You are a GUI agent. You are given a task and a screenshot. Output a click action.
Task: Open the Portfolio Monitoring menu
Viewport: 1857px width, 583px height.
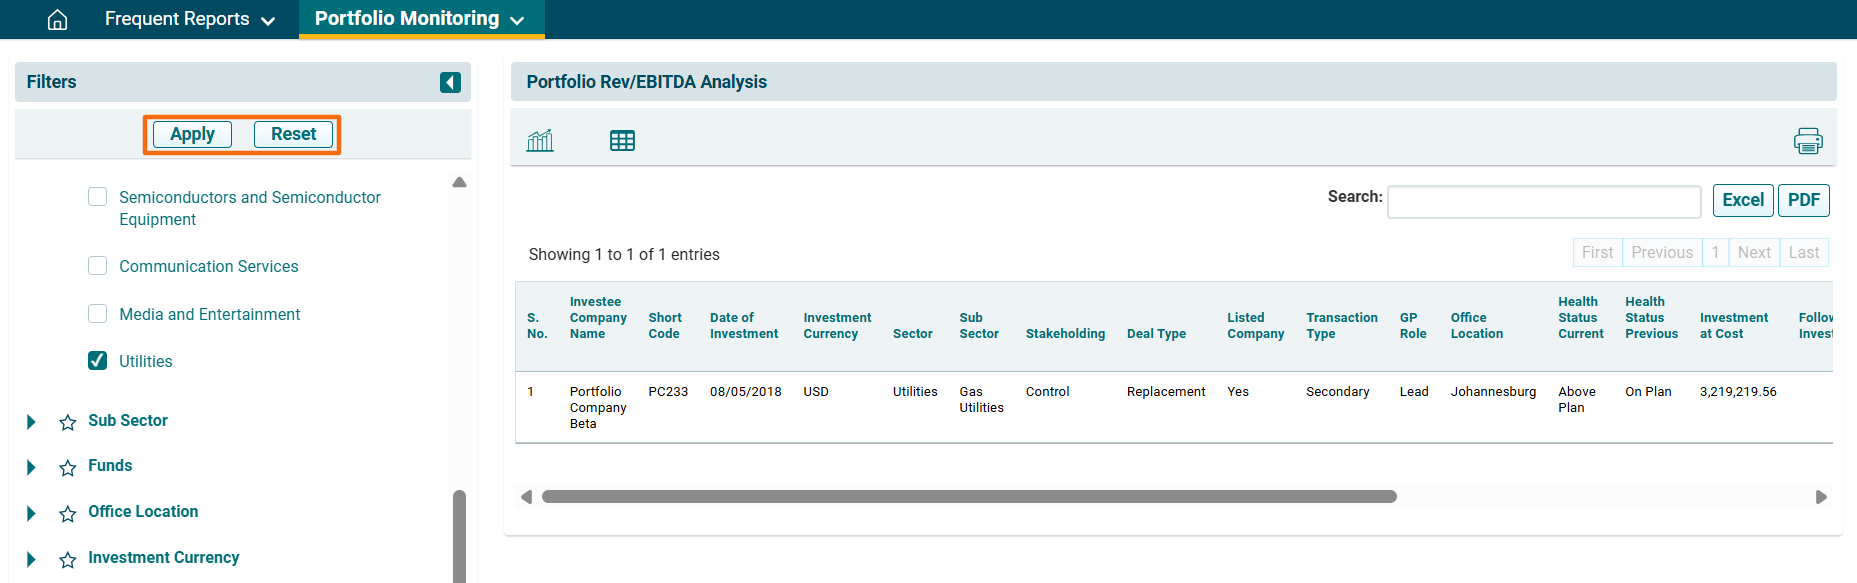pos(420,19)
